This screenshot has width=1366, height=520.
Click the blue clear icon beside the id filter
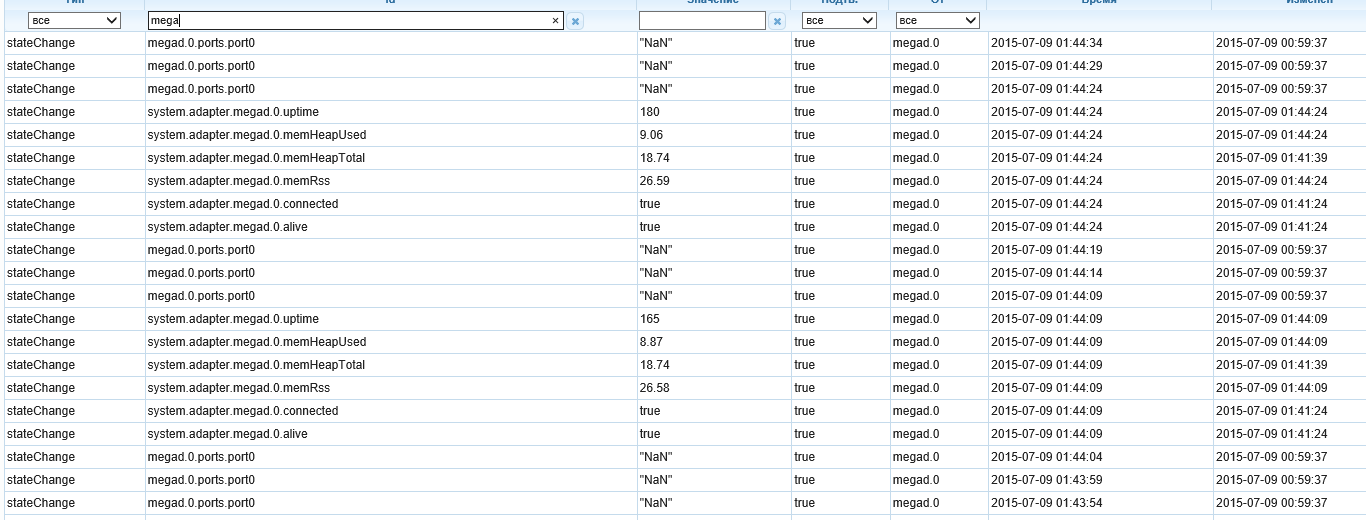[575, 20]
